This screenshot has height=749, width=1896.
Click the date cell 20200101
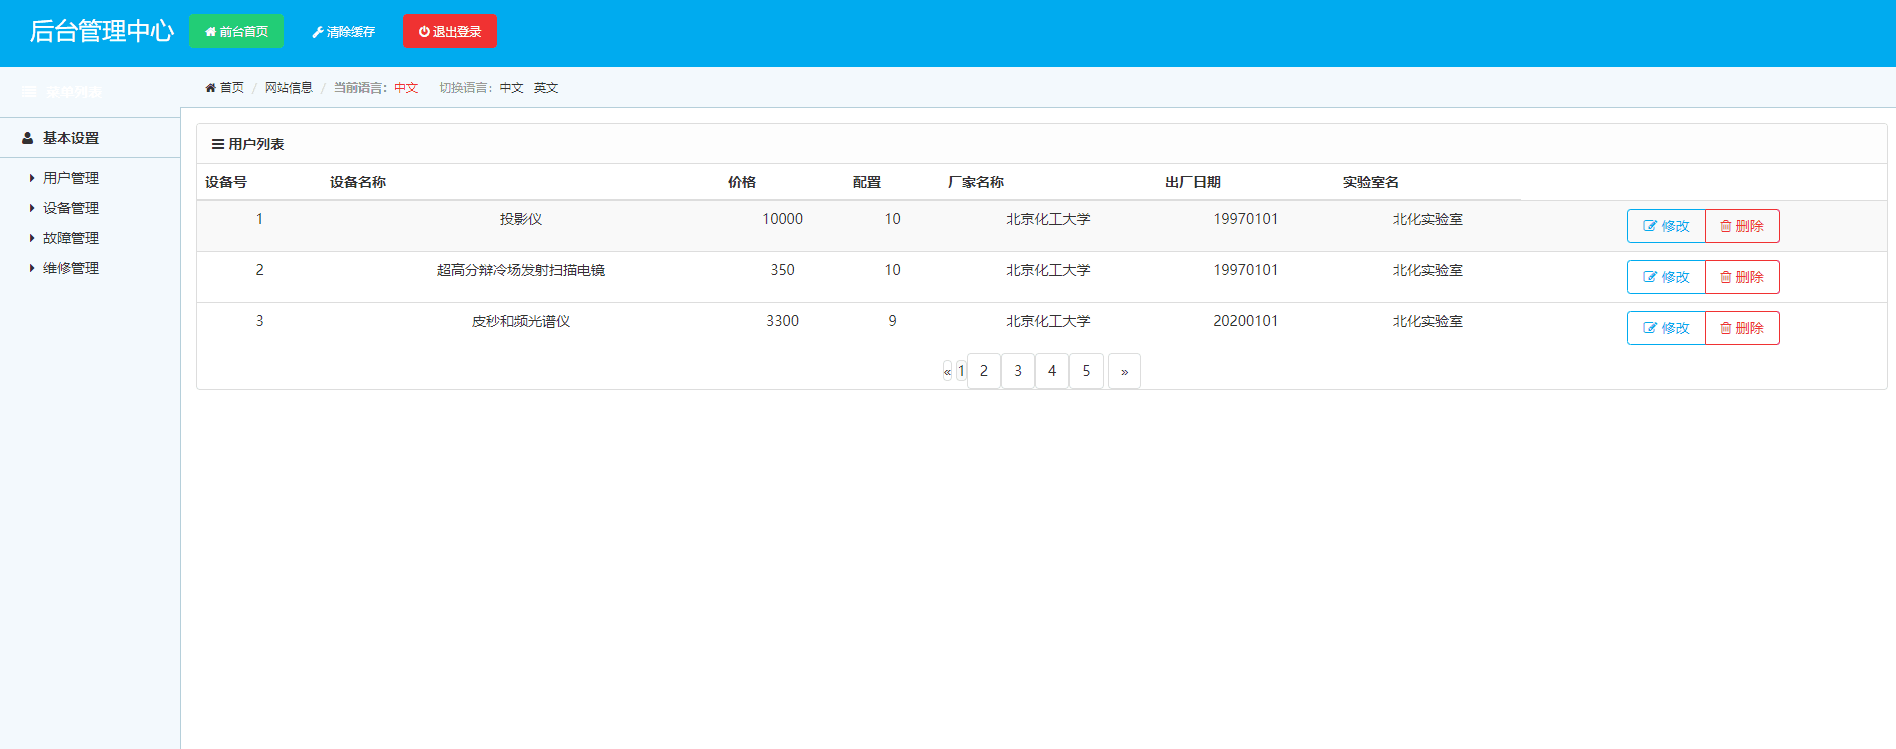1246,321
